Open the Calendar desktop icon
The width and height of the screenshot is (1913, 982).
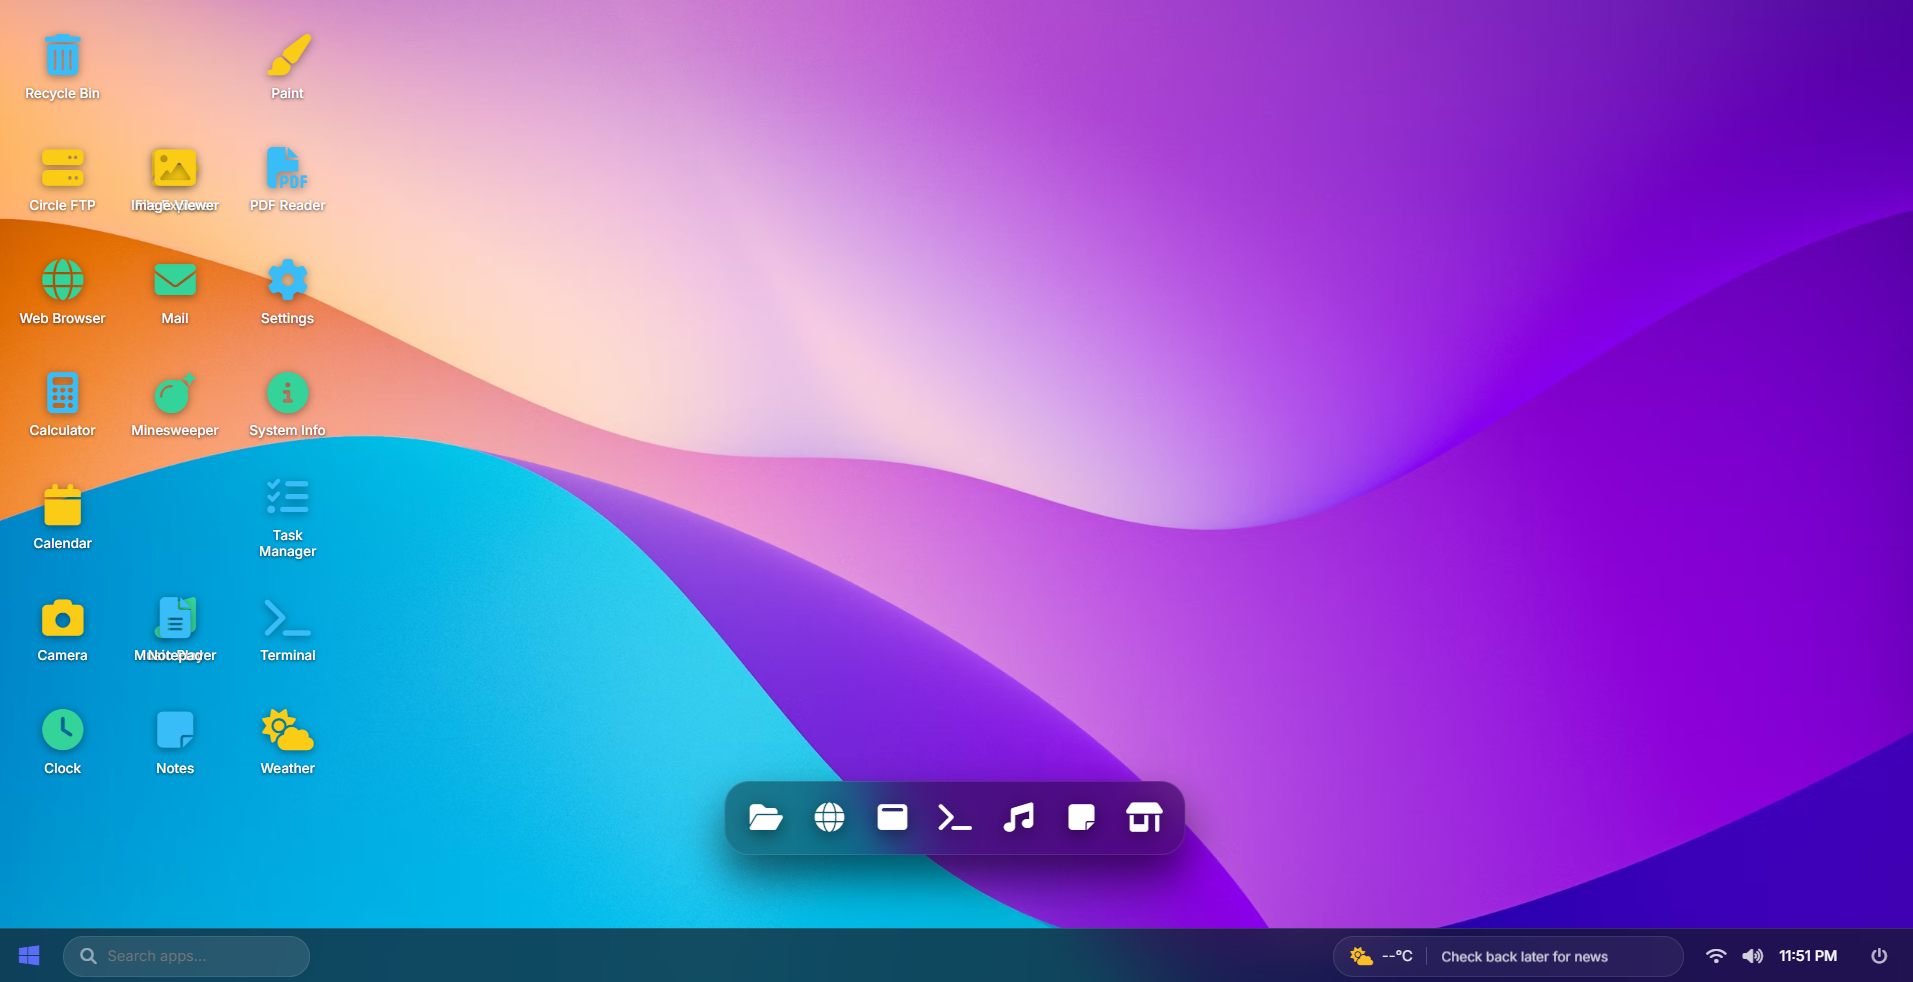(x=62, y=516)
